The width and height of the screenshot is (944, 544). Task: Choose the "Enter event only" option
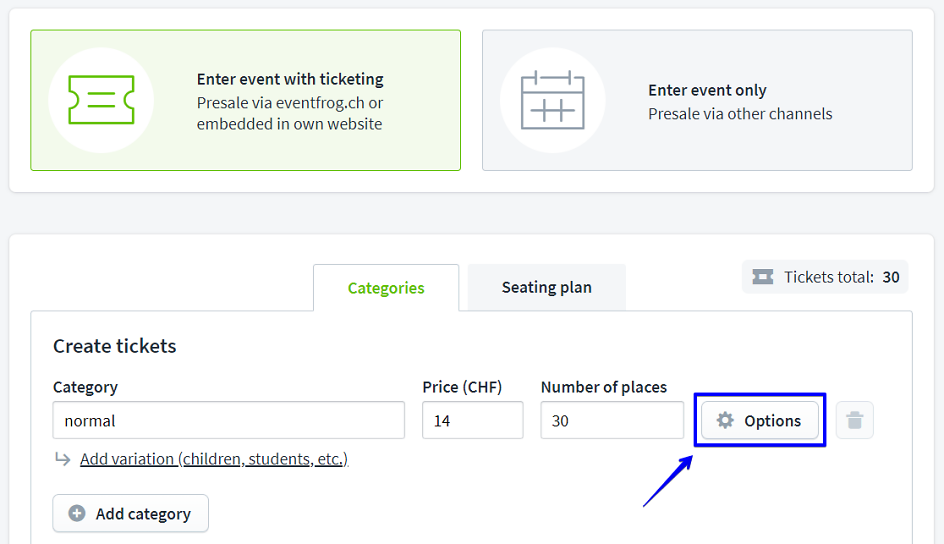click(x=707, y=90)
